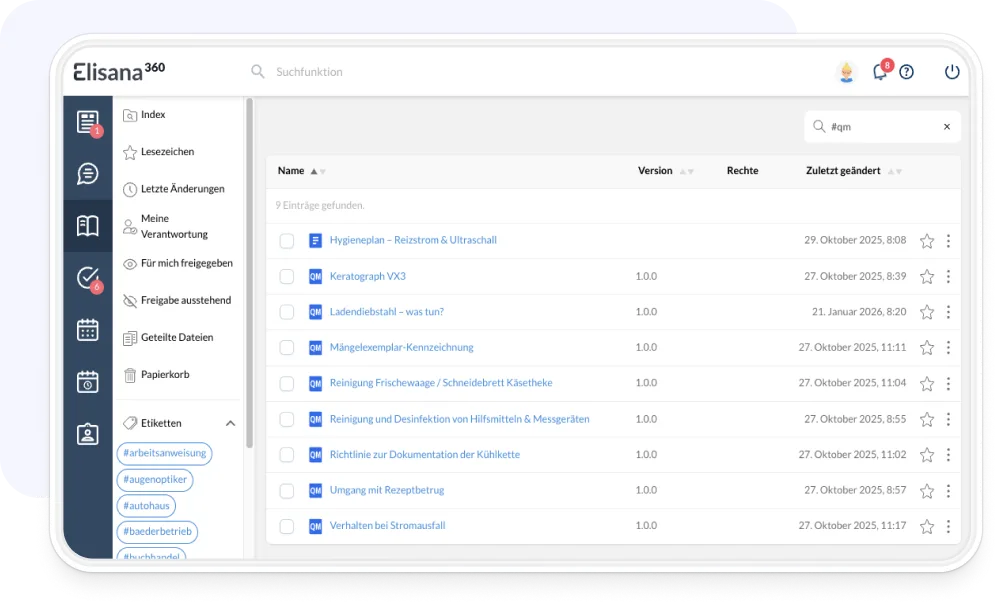
Task: Open Letzte Änderungen menu entry
Action: (173, 189)
